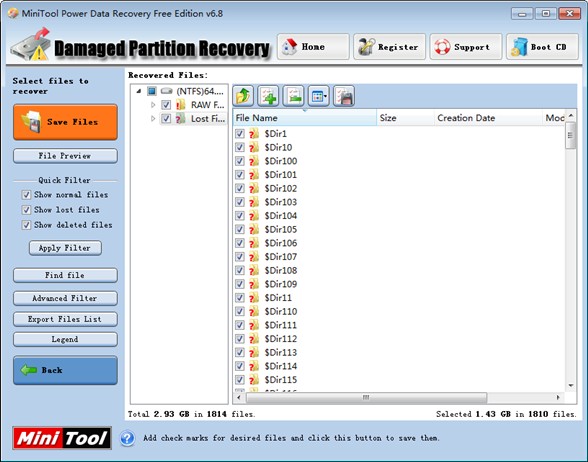This screenshot has height=462, width=588.
Task: Click the MiniTool logo at bottom left
Action: [x=62, y=438]
